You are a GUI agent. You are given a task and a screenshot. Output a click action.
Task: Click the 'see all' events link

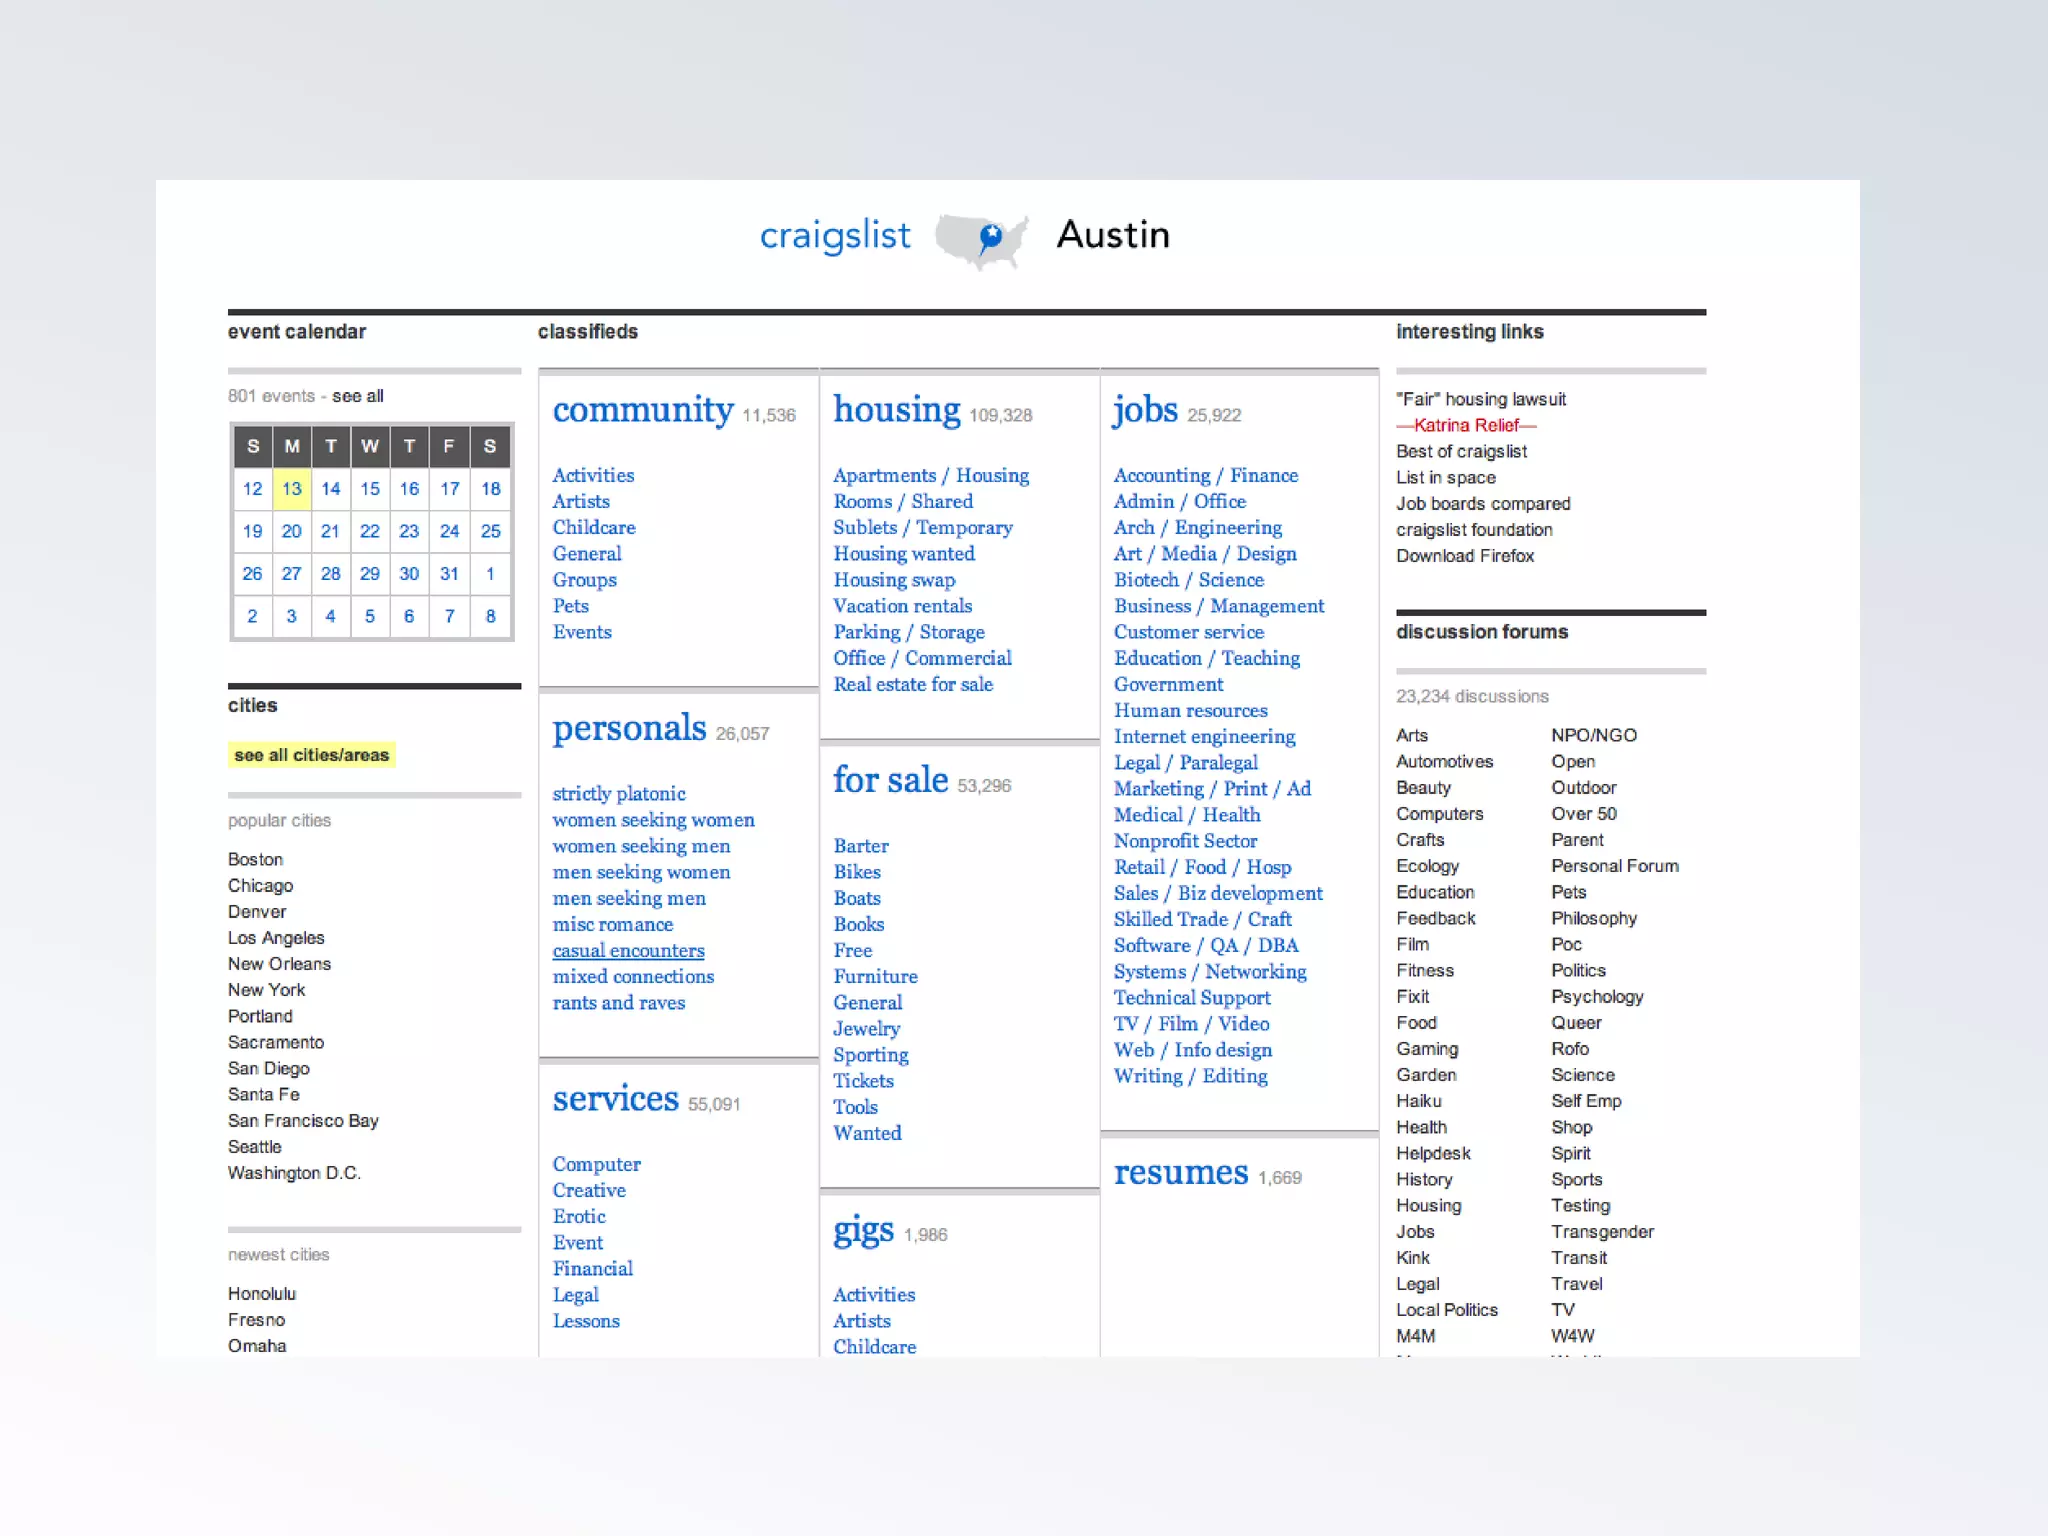pyautogui.click(x=358, y=396)
